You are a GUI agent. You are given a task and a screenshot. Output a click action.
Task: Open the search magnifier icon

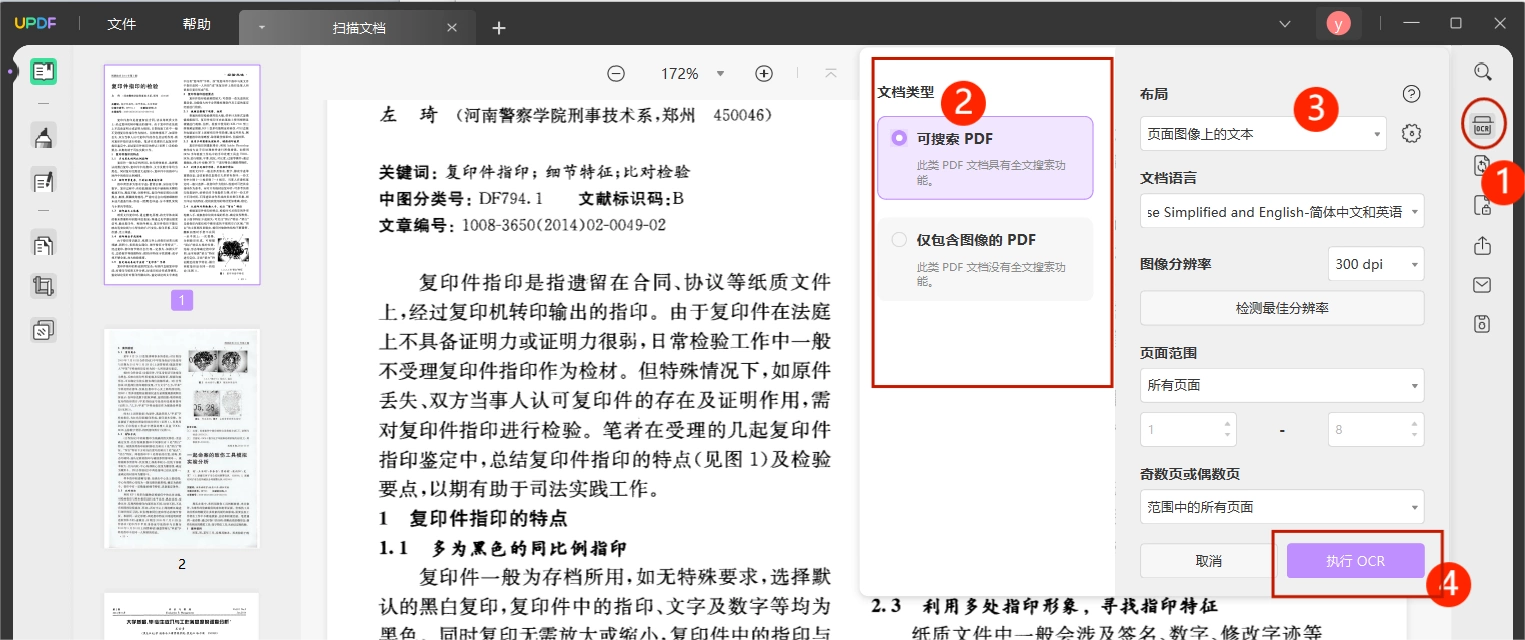click(1483, 72)
